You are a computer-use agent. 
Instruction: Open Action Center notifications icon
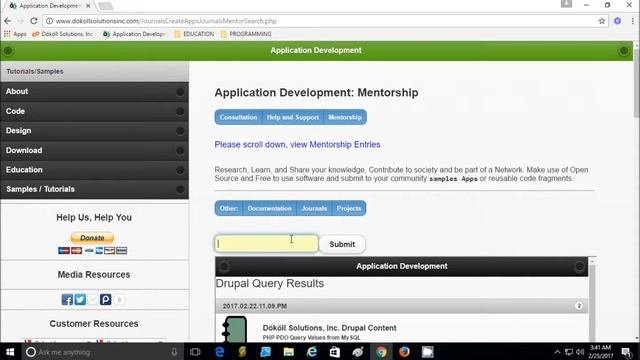click(626, 352)
